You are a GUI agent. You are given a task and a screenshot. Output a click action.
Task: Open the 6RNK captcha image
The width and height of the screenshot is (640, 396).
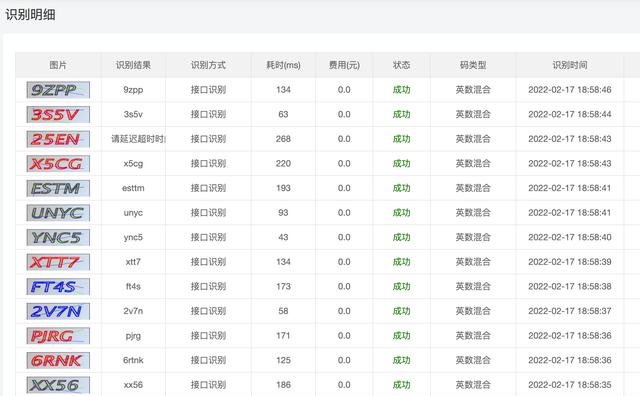click(x=58, y=360)
